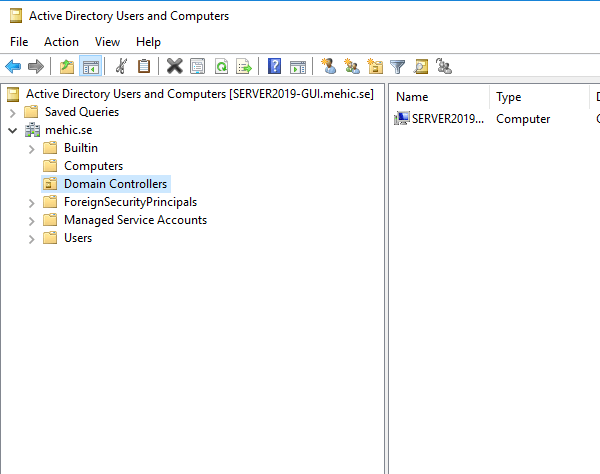Toggle Show/Hide Action Pane icon
Viewport: 600px width, 474px height.
298,67
